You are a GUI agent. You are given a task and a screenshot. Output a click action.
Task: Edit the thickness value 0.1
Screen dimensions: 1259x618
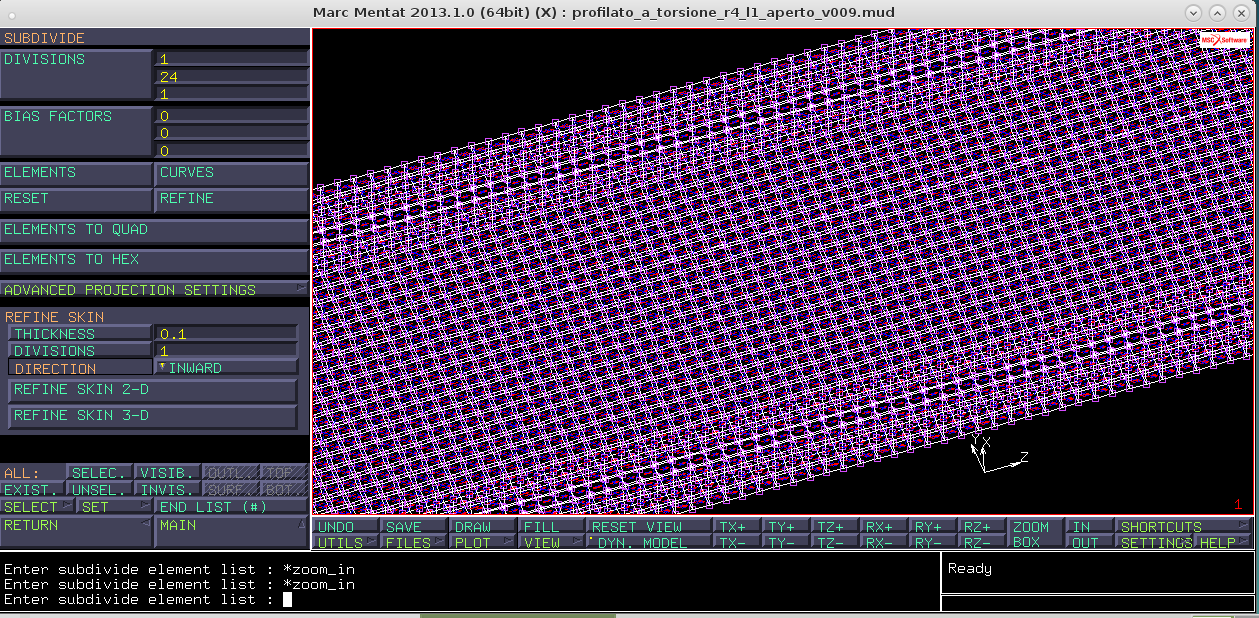tap(226, 334)
